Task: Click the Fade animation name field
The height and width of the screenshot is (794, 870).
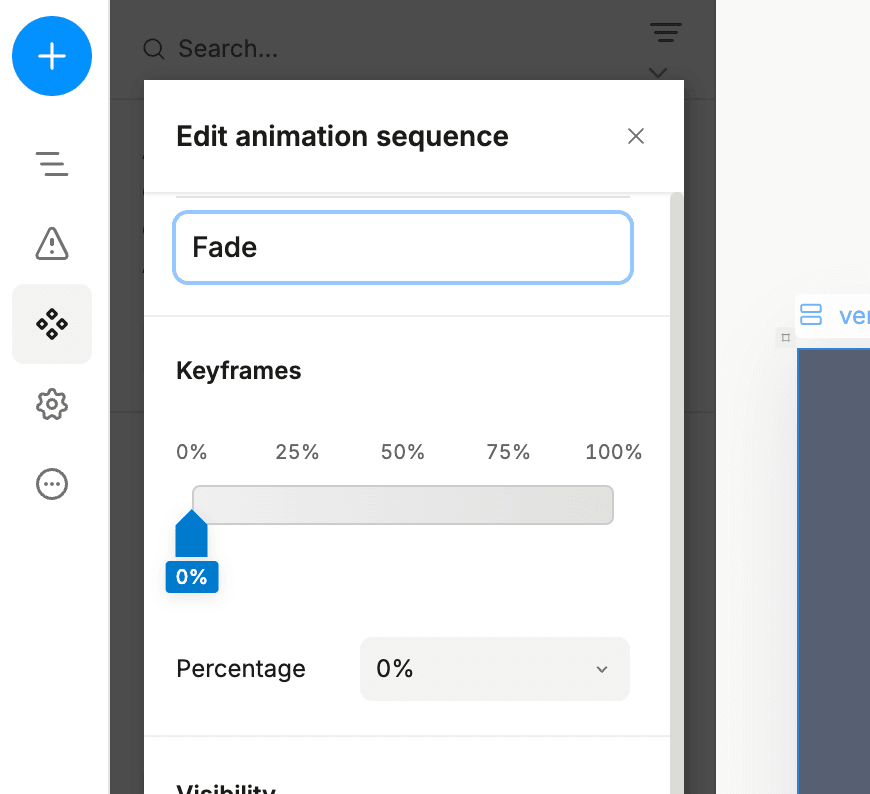Action: pos(403,247)
